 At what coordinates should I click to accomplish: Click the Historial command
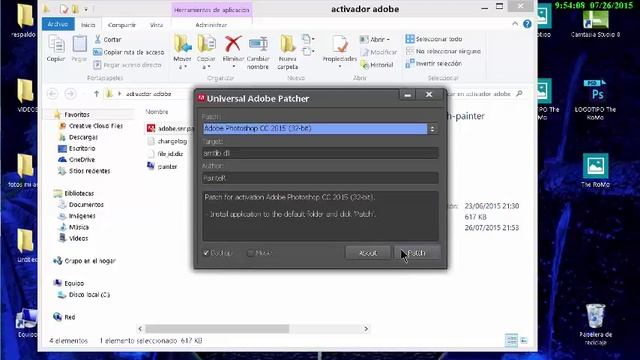[x=377, y=65]
